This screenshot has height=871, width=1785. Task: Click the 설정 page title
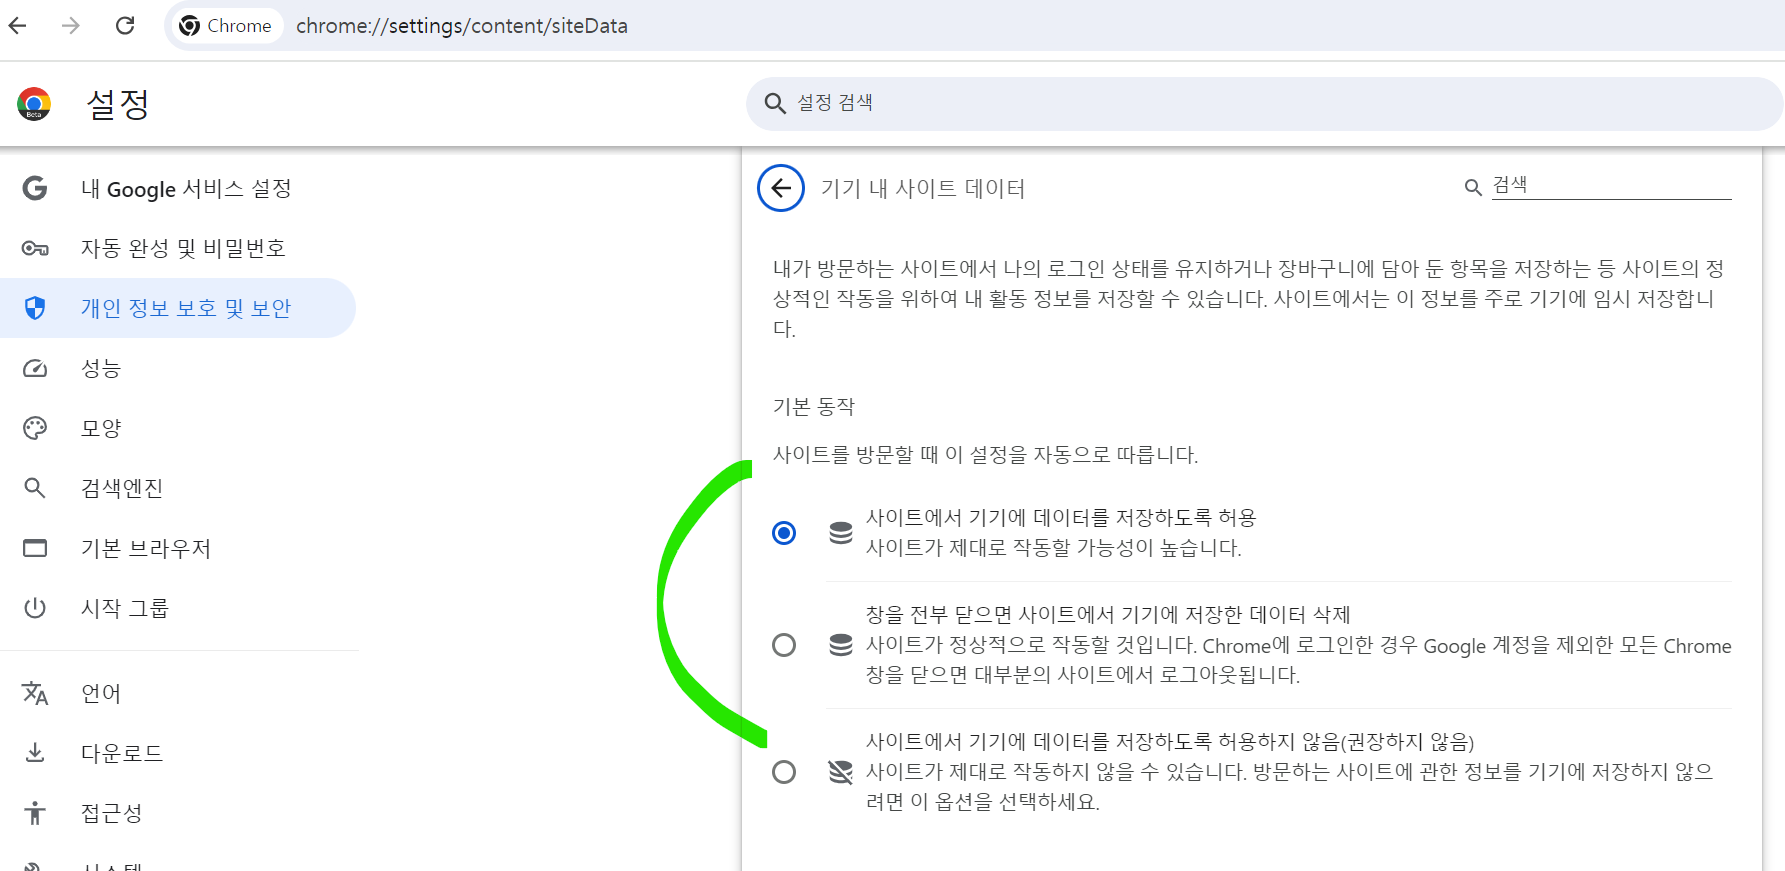coord(118,104)
